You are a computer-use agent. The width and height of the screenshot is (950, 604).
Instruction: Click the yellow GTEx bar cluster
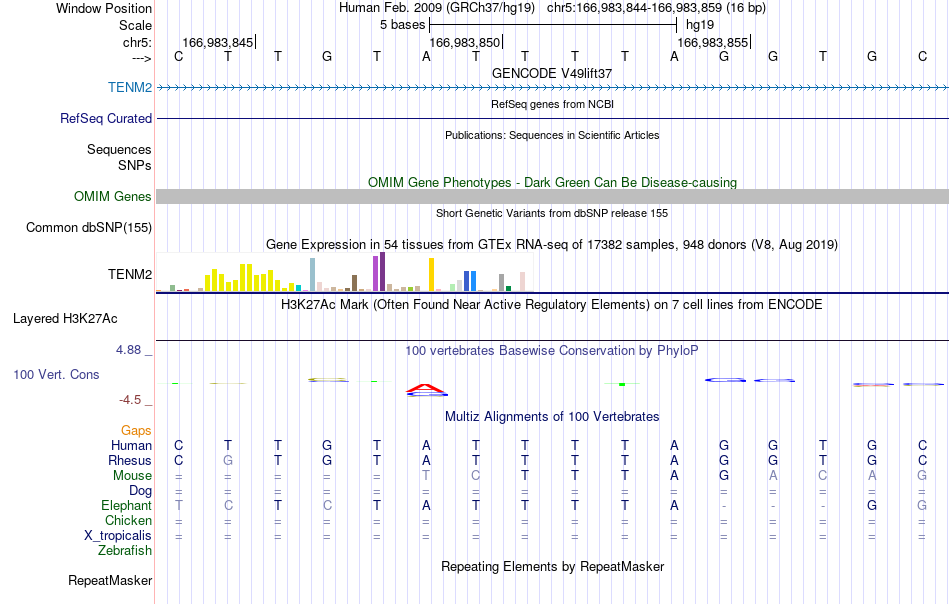click(242, 278)
